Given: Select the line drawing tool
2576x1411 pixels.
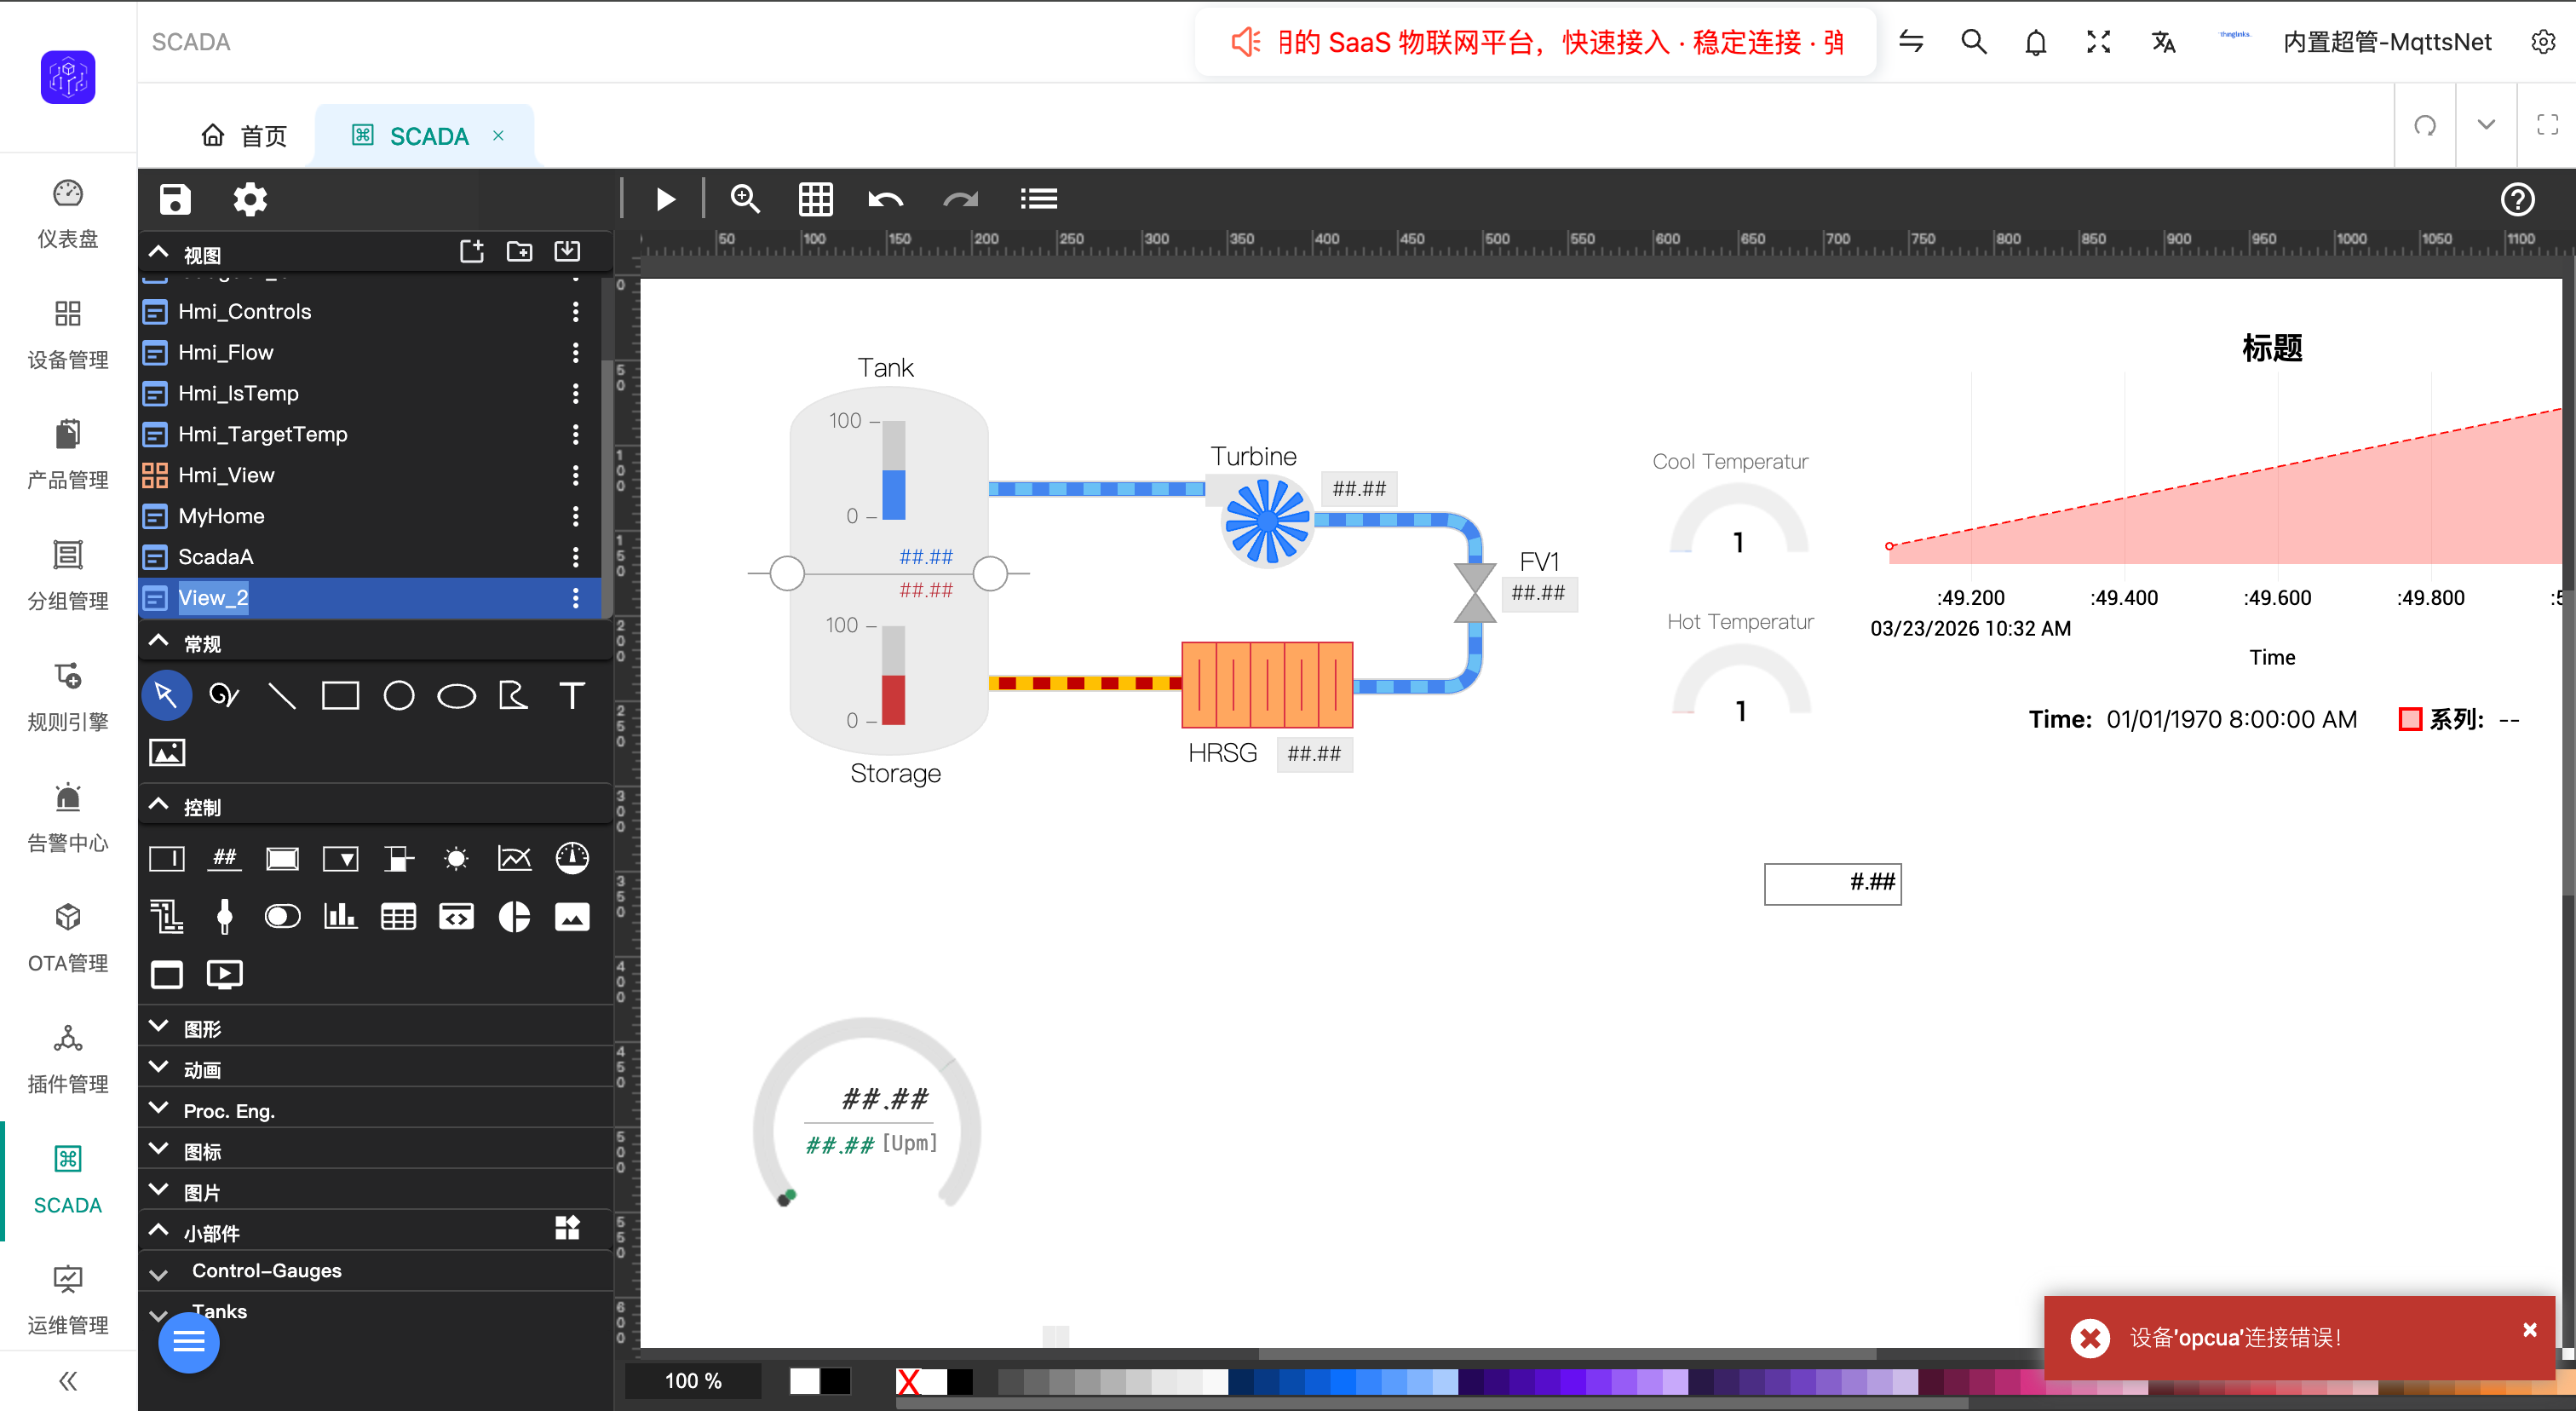Looking at the screenshot, I should pyautogui.click(x=282, y=695).
